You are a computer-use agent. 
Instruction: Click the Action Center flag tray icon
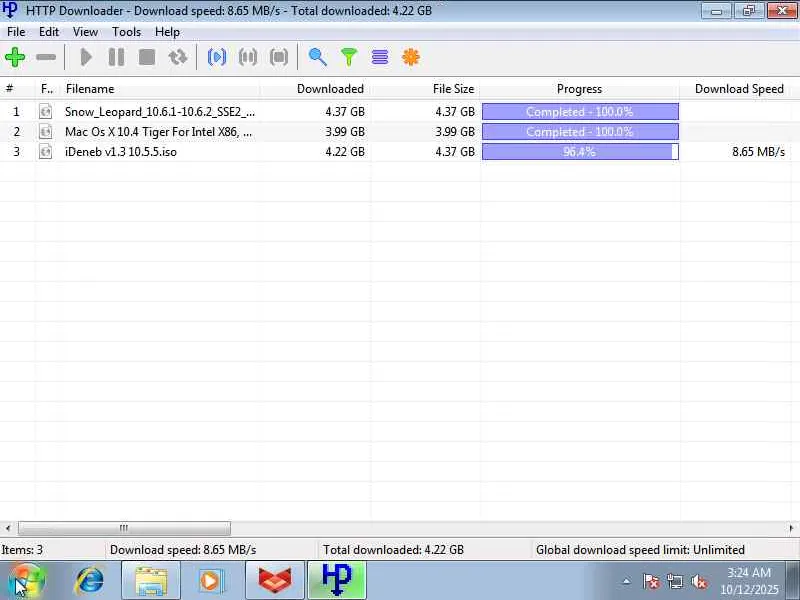click(x=651, y=581)
